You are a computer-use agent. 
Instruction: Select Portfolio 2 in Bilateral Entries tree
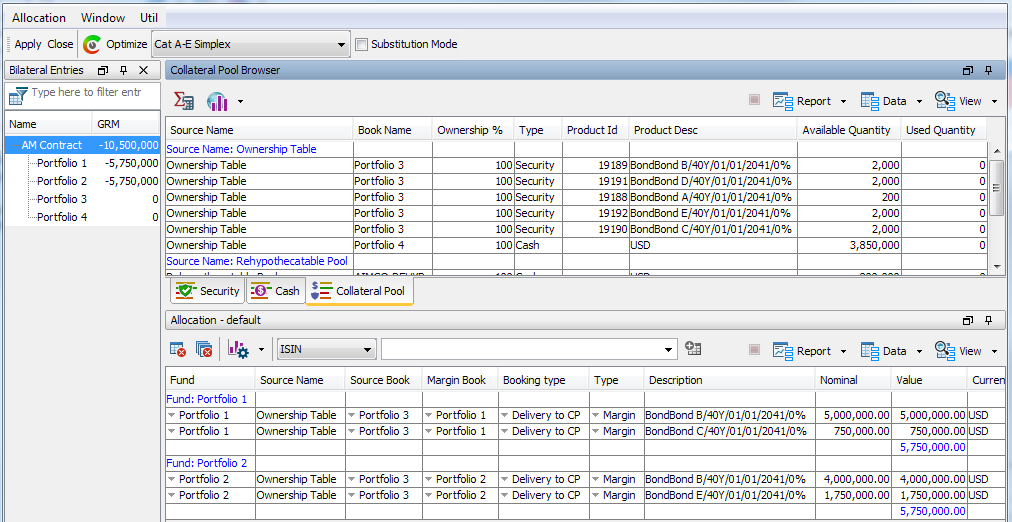[x=62, y=181]
